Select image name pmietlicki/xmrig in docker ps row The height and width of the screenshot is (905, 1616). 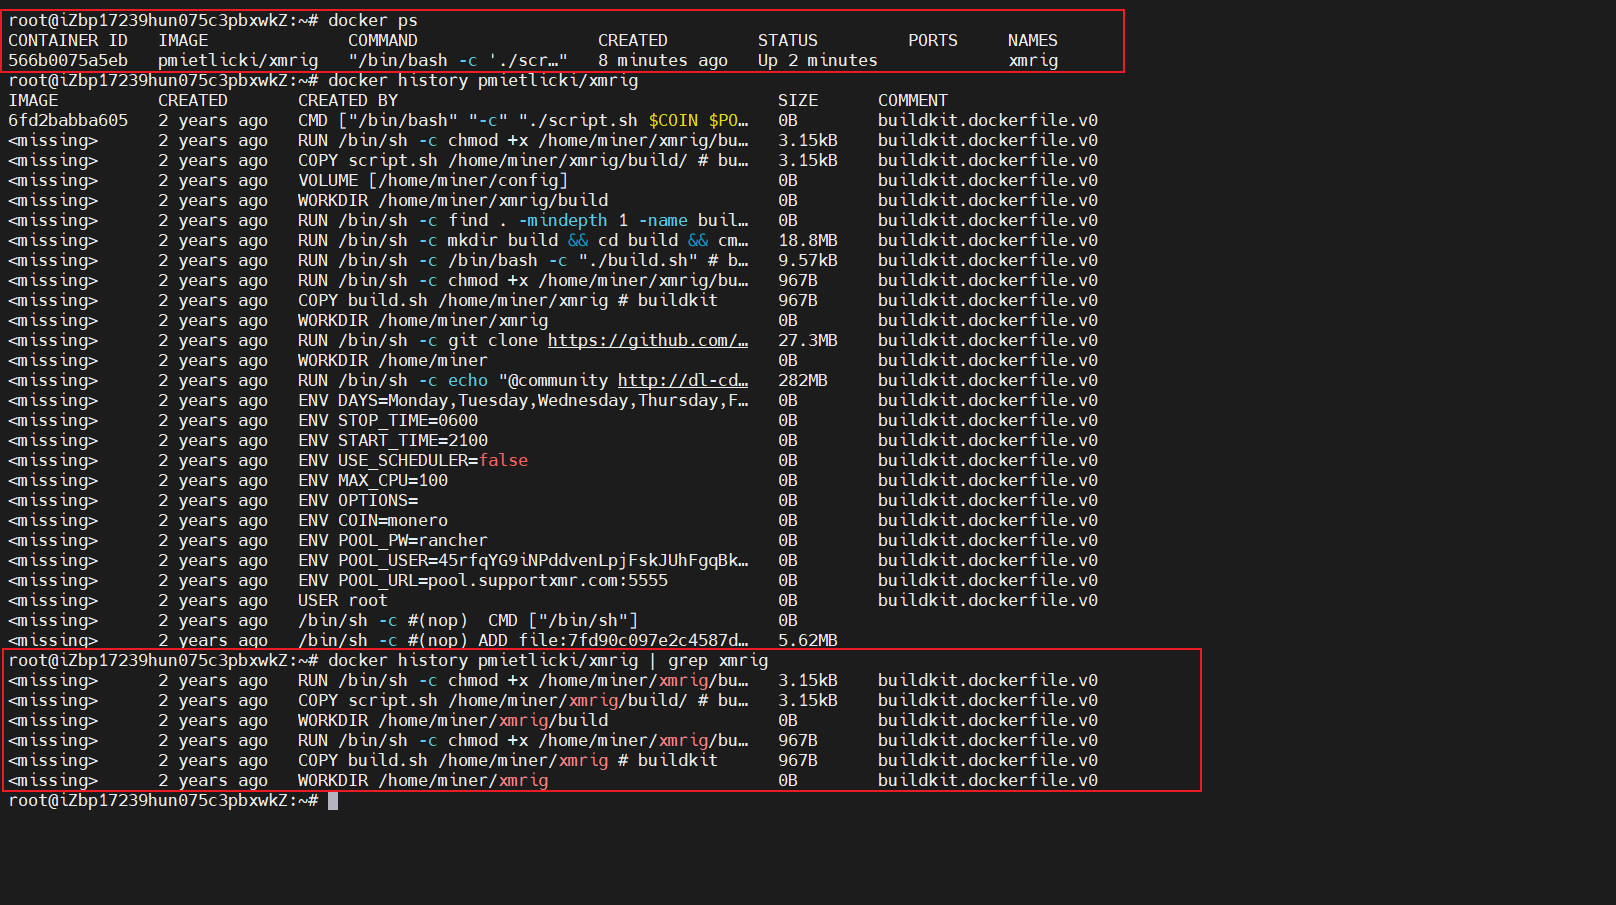tap(238, 60)
